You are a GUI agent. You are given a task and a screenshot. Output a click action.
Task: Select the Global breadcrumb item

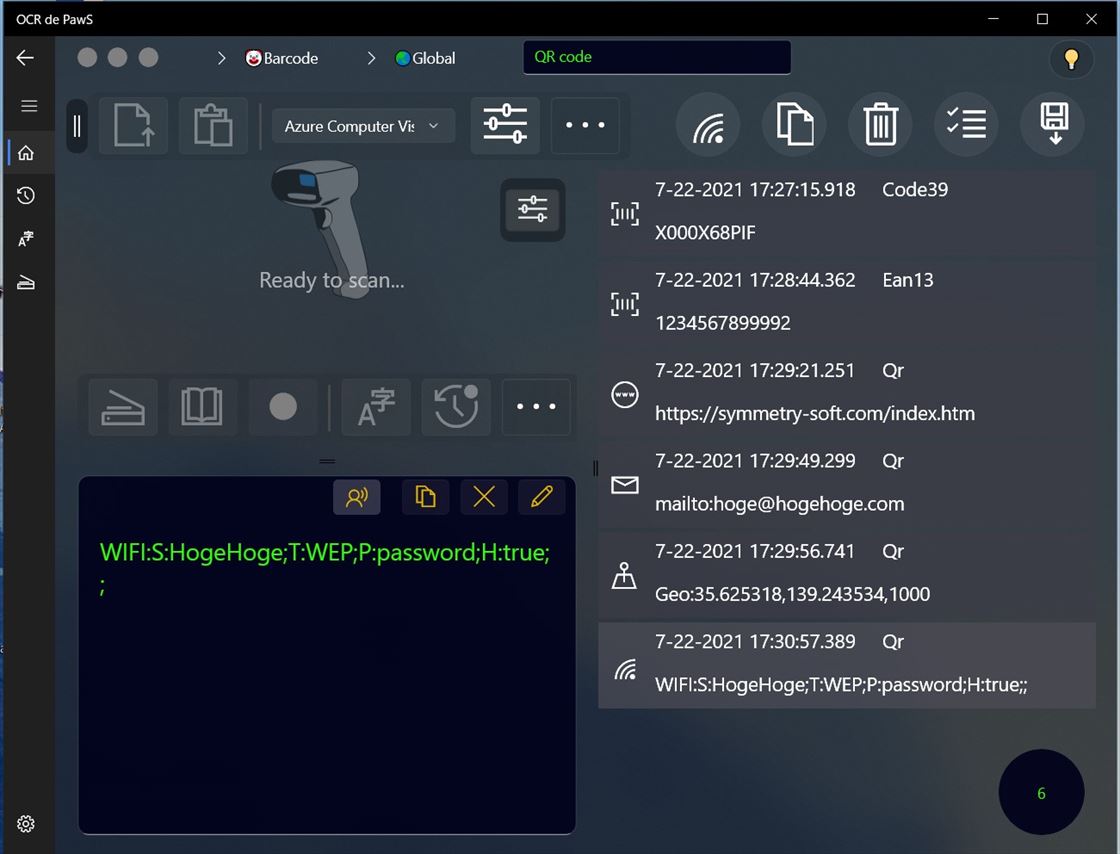(426, 59)
